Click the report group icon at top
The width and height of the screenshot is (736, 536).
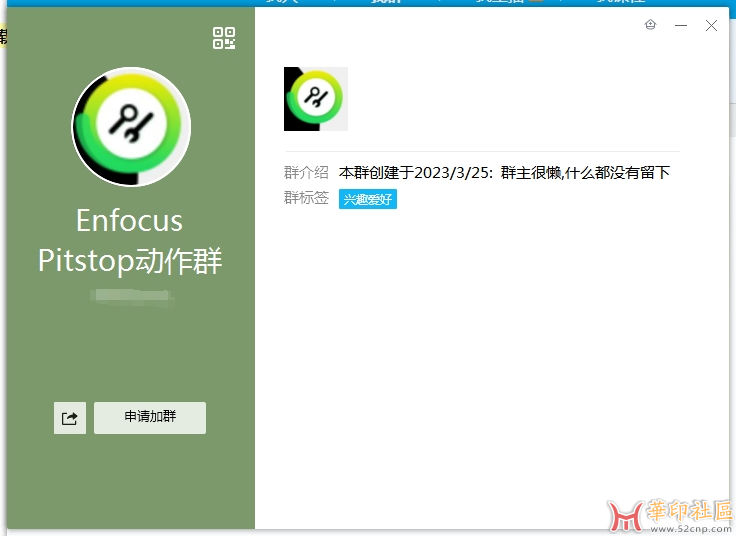650,25
